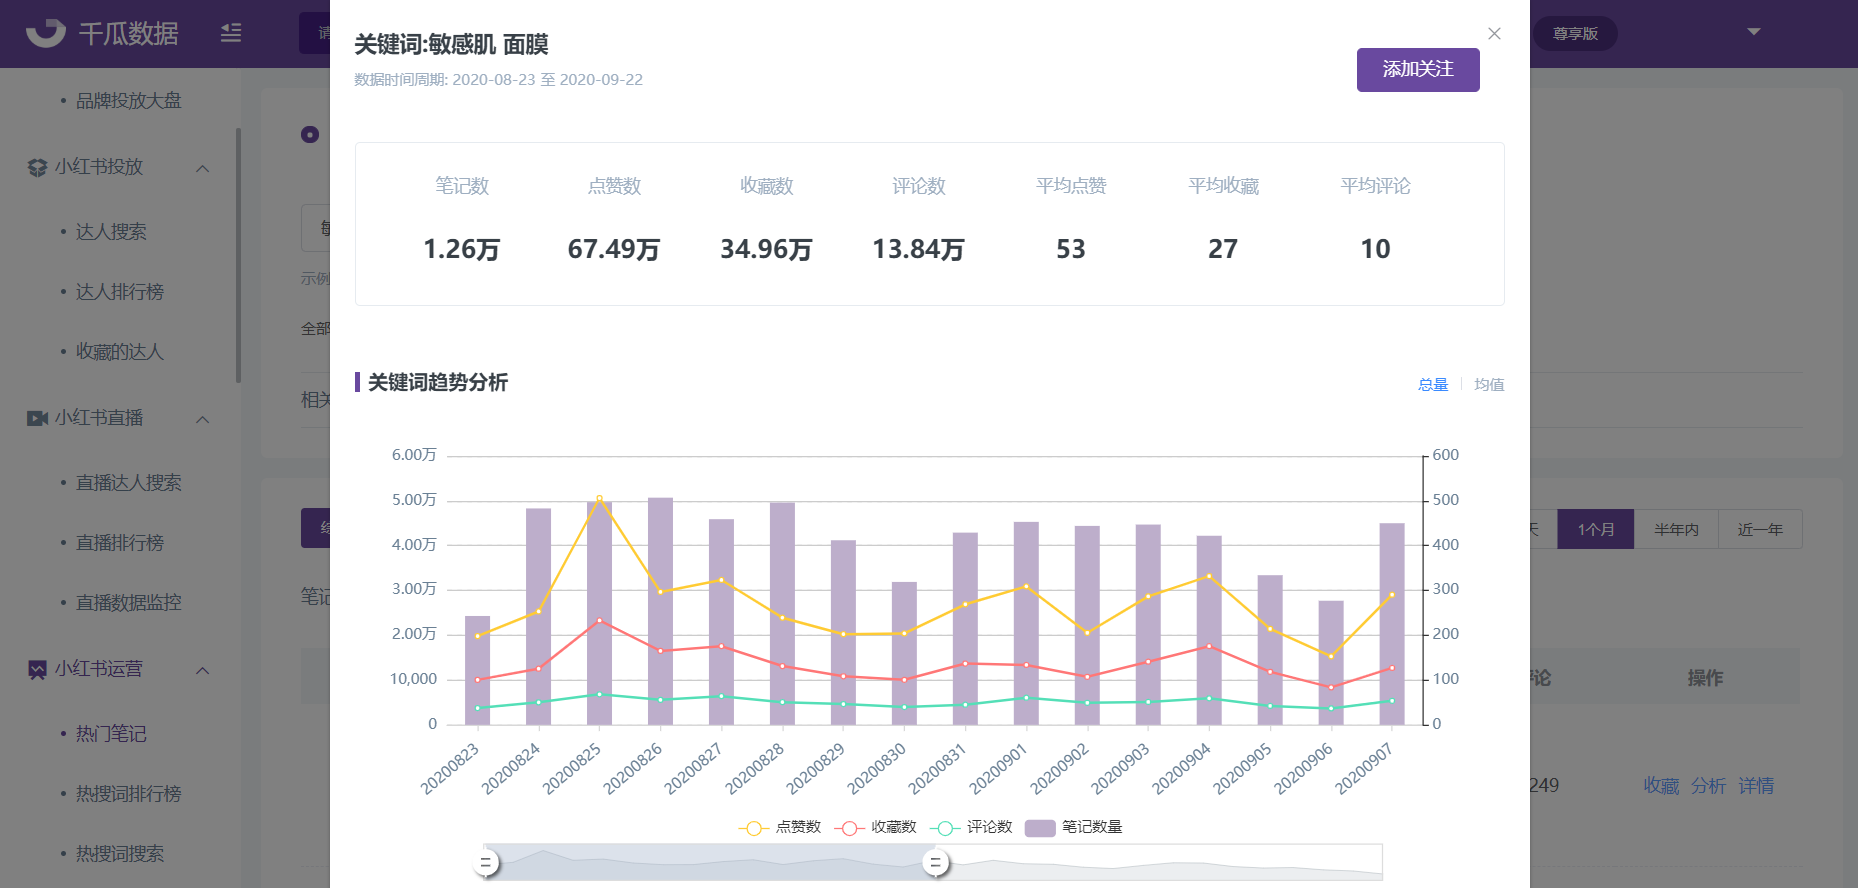Viewport: 1858px width, 888px height.
Task: Toggle 笔记数量 bar series in legend
Action: (1073, 827)
